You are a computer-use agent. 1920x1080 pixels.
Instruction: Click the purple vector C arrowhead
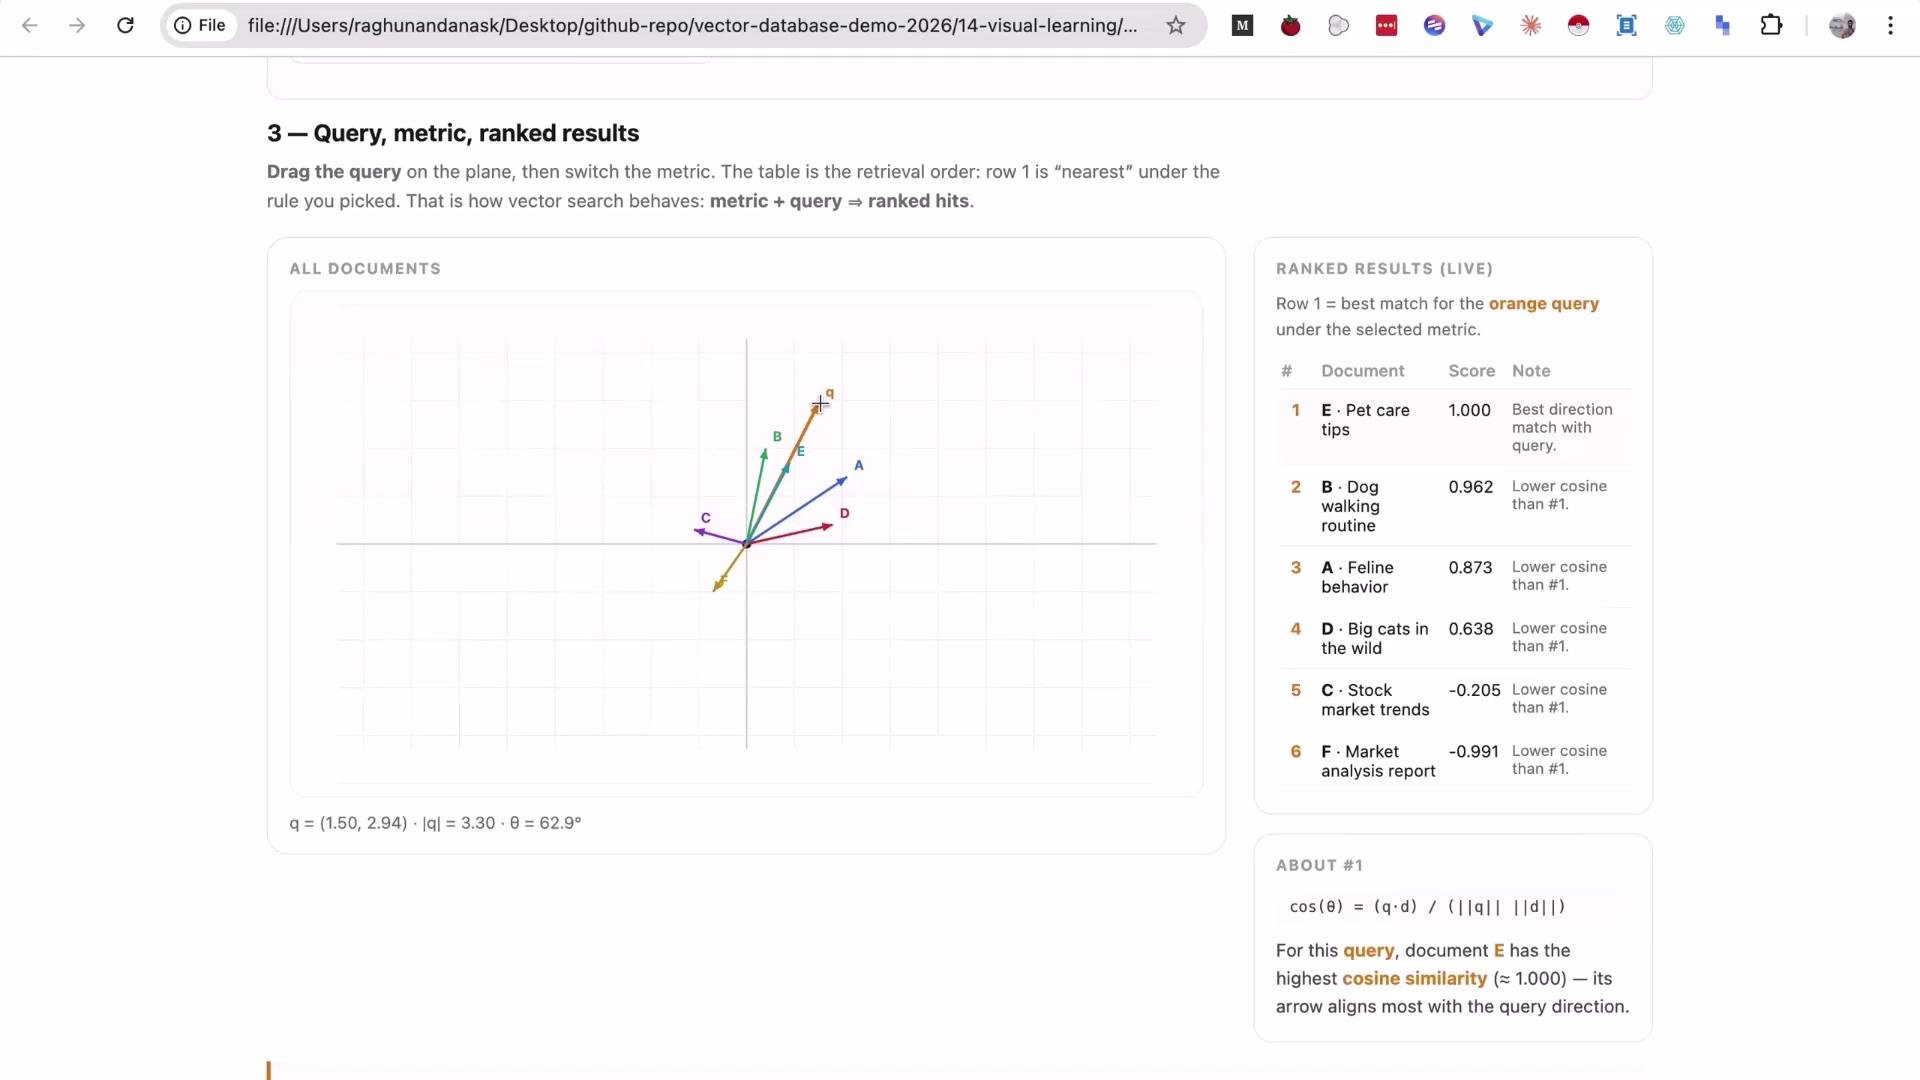point(699,531)
